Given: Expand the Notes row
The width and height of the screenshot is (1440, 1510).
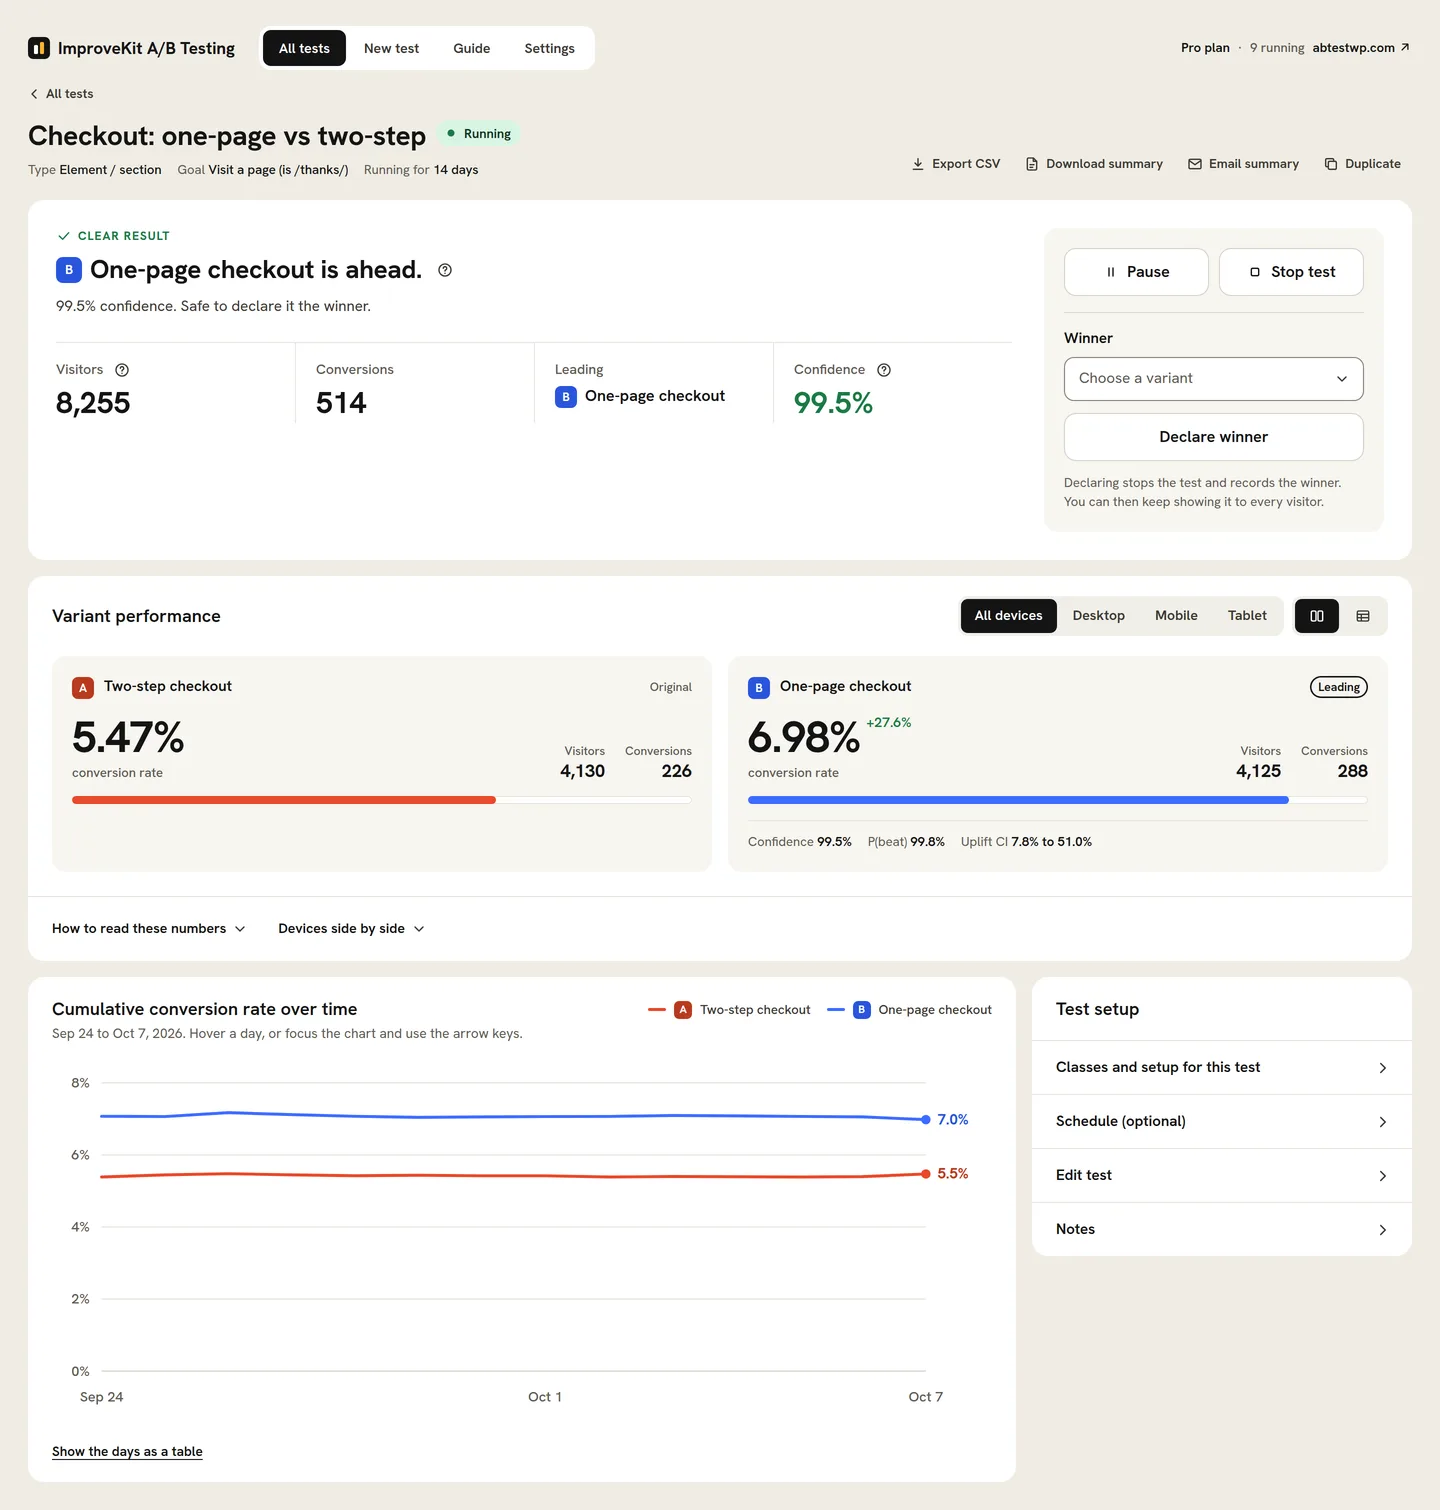Looking at the screenshot, I should coord(1222,1230).
